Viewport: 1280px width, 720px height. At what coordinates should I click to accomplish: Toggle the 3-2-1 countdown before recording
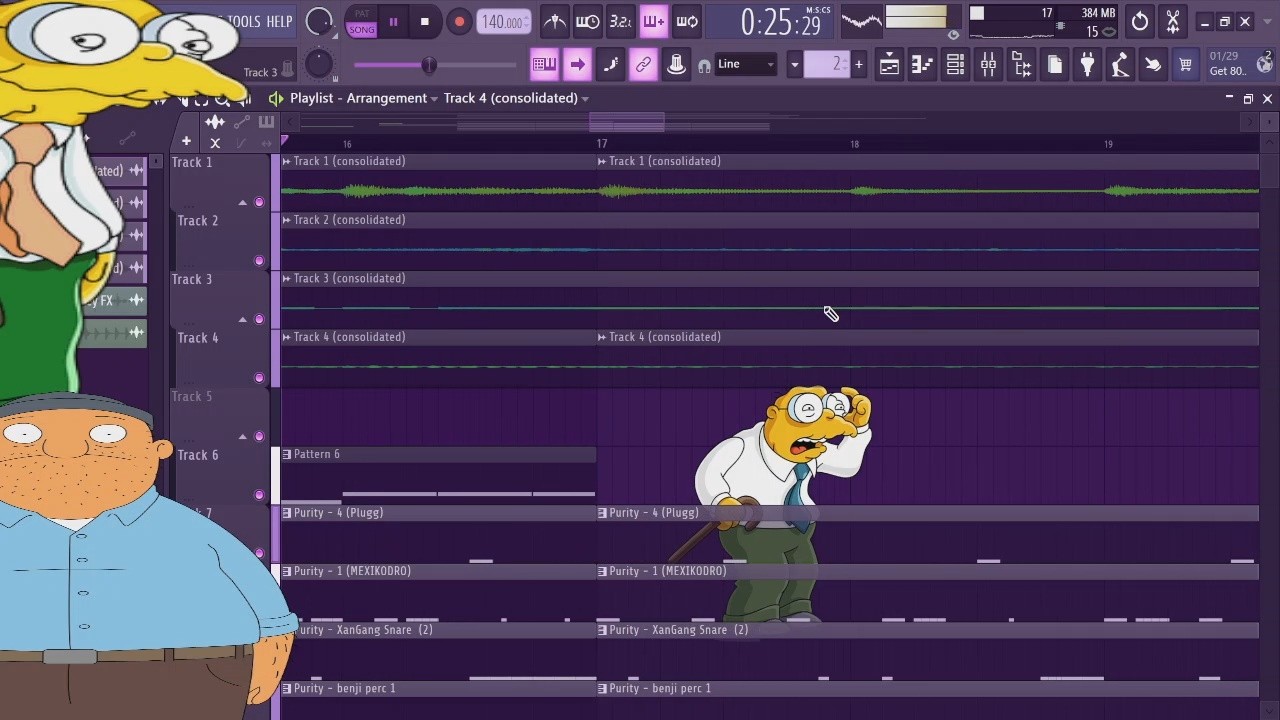[x=620, y=21]
